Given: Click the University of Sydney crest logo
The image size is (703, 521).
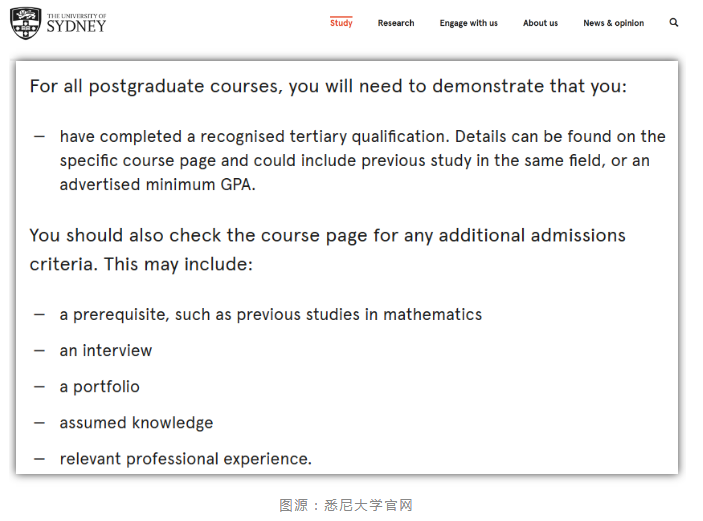Looking at the screenshot, I should click(x=26, y=23).
